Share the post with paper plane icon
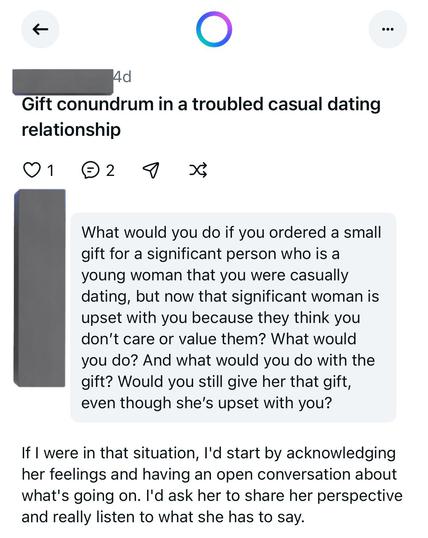 pos(151,170)
